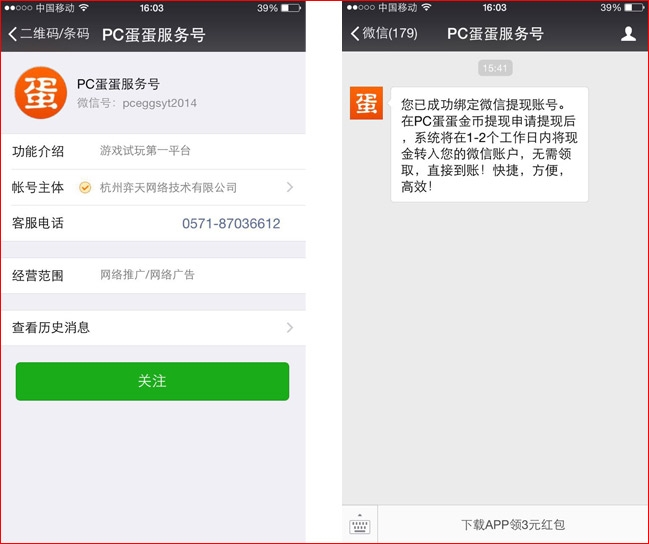Tap Wi-Fi icon in right phone status bar
This screenshot has height=544, width=649.
[426, 7]
